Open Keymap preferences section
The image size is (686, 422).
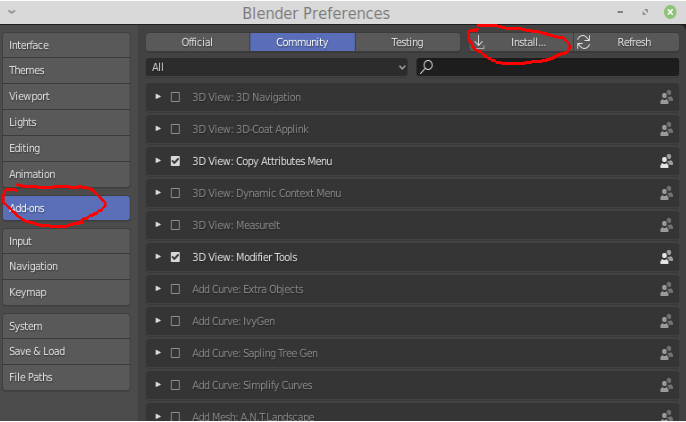pos(66,292)
